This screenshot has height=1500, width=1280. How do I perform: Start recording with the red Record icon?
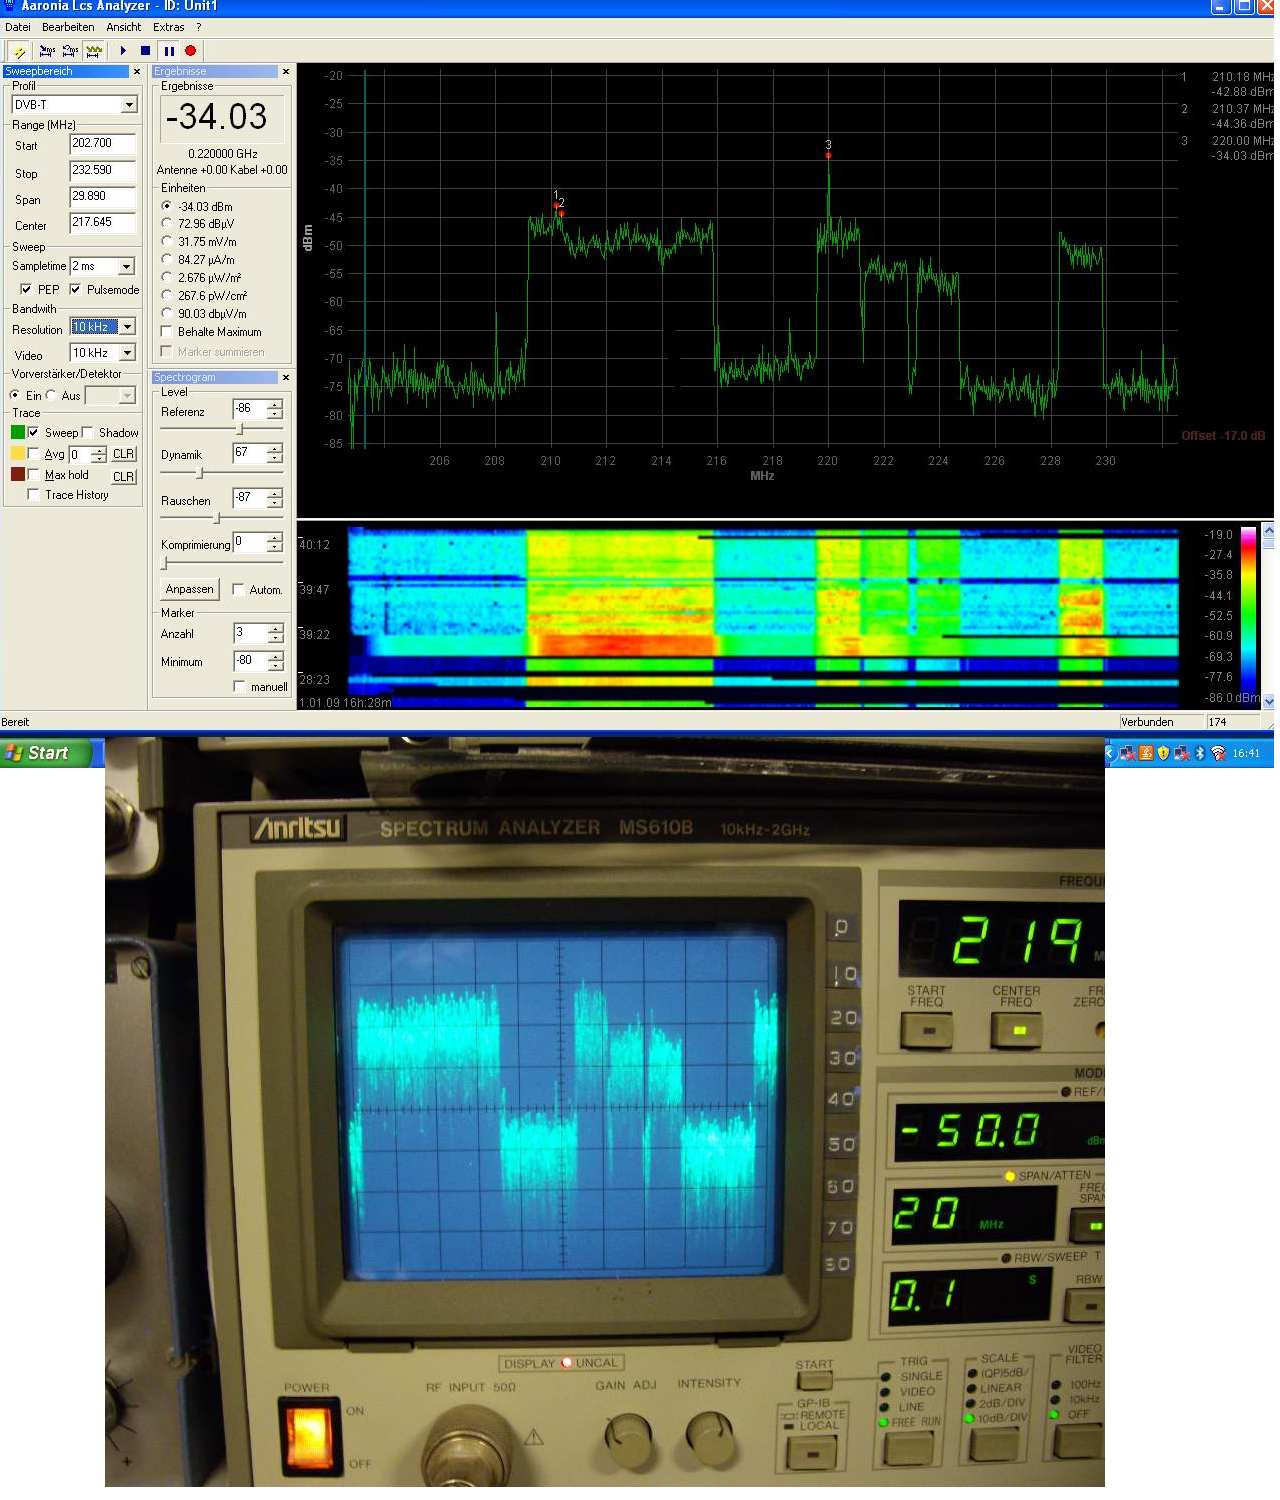190,50
